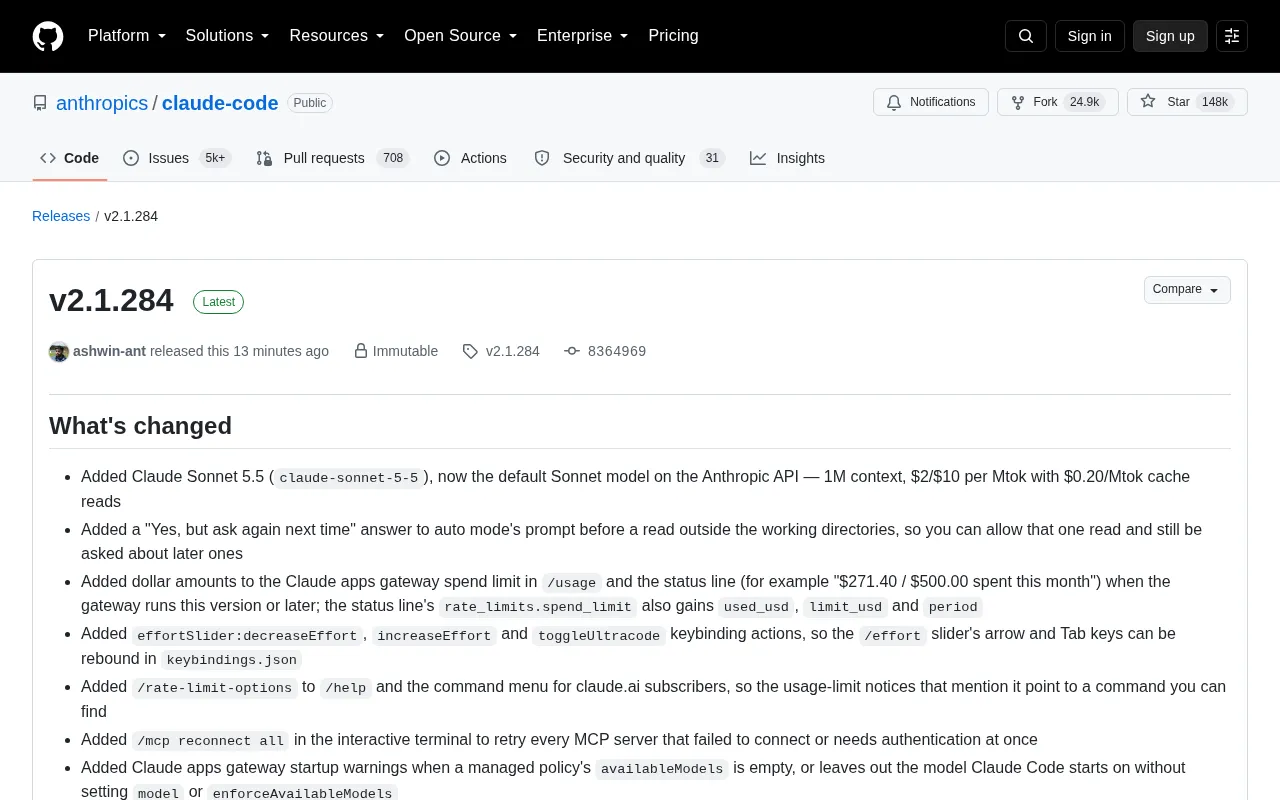The image size is (1280, 800).
Task: Open the anthropics organization link
Action: [x=102, y=103]
